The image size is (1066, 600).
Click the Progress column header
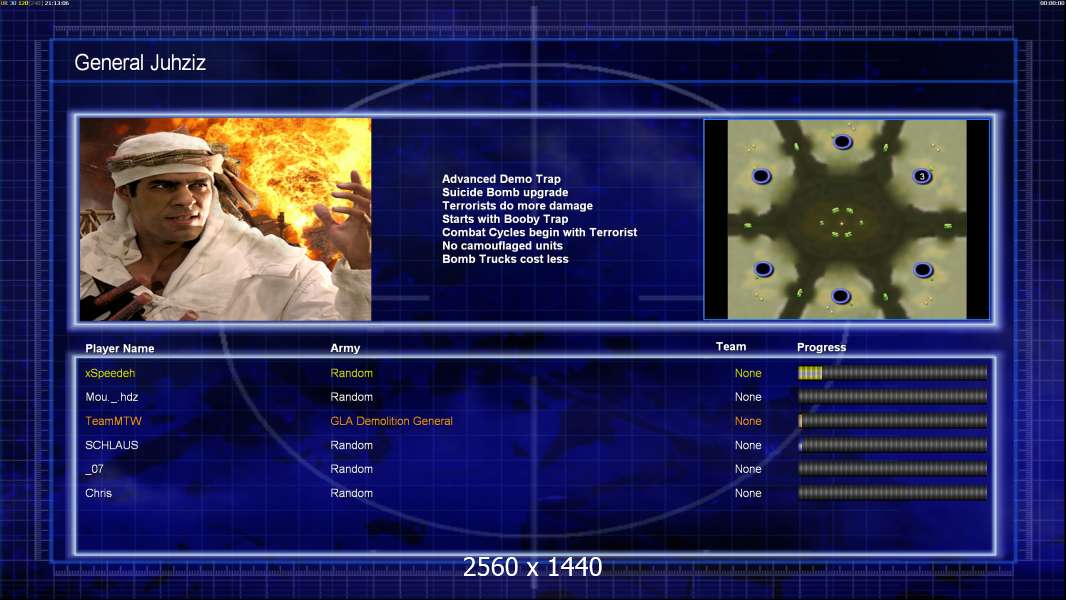point(821,348)
